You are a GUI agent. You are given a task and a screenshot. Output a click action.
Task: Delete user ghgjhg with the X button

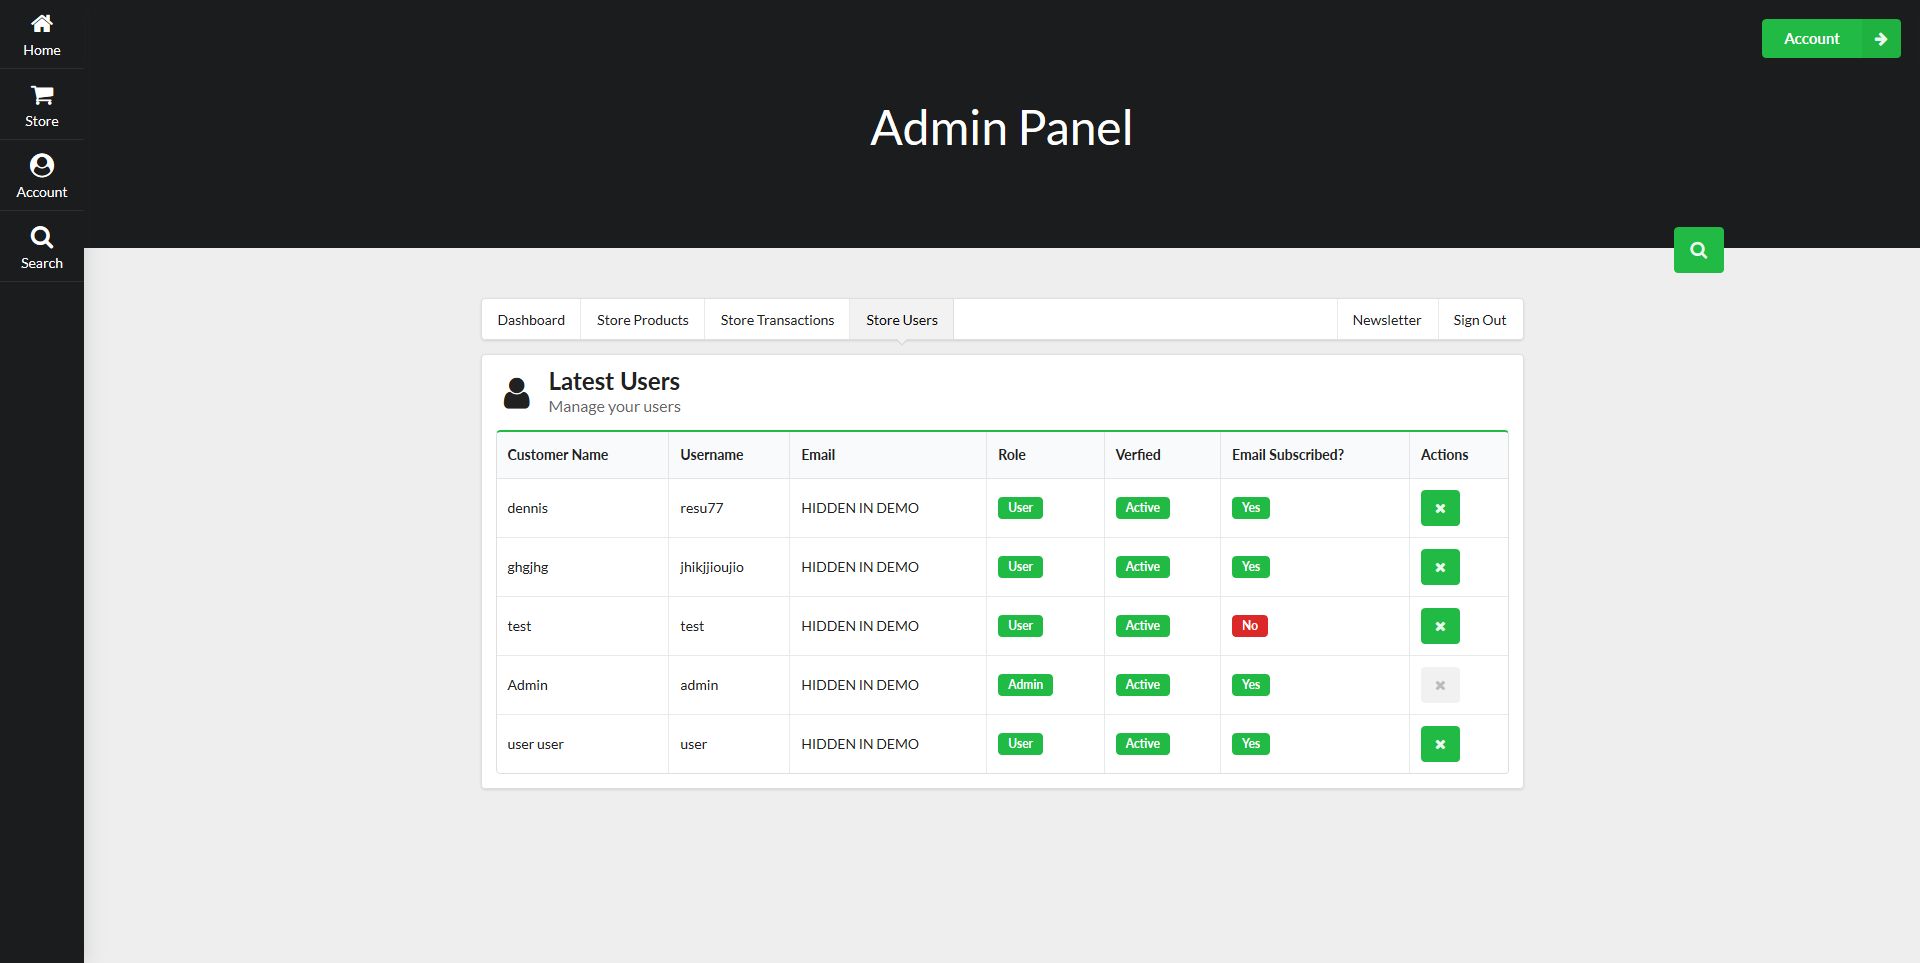pyautogui.click(x=1440, y=567)
